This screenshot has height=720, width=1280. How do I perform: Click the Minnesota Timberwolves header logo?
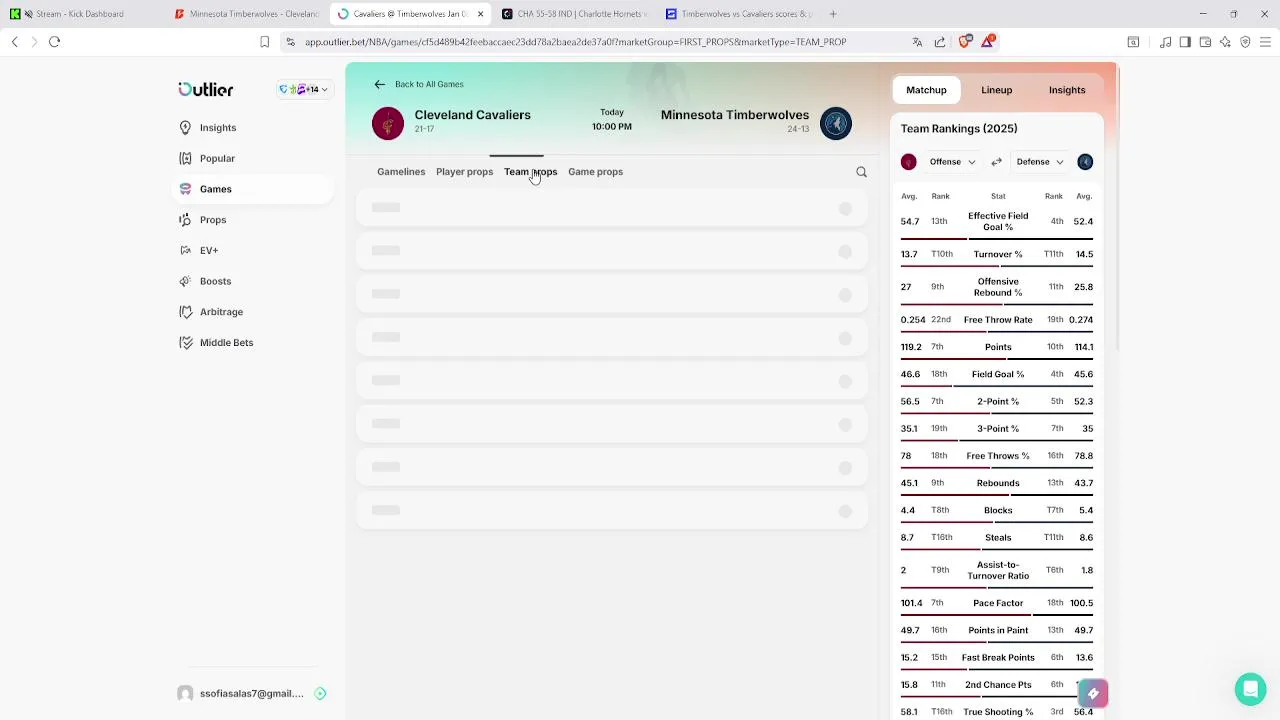coord(836,123)
